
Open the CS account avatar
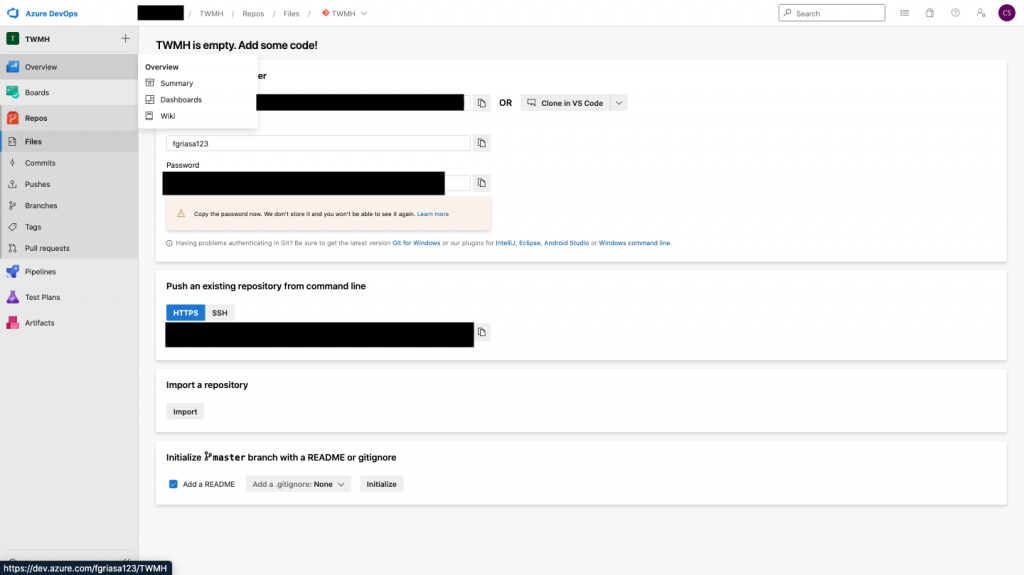(x=1006, y=13)
